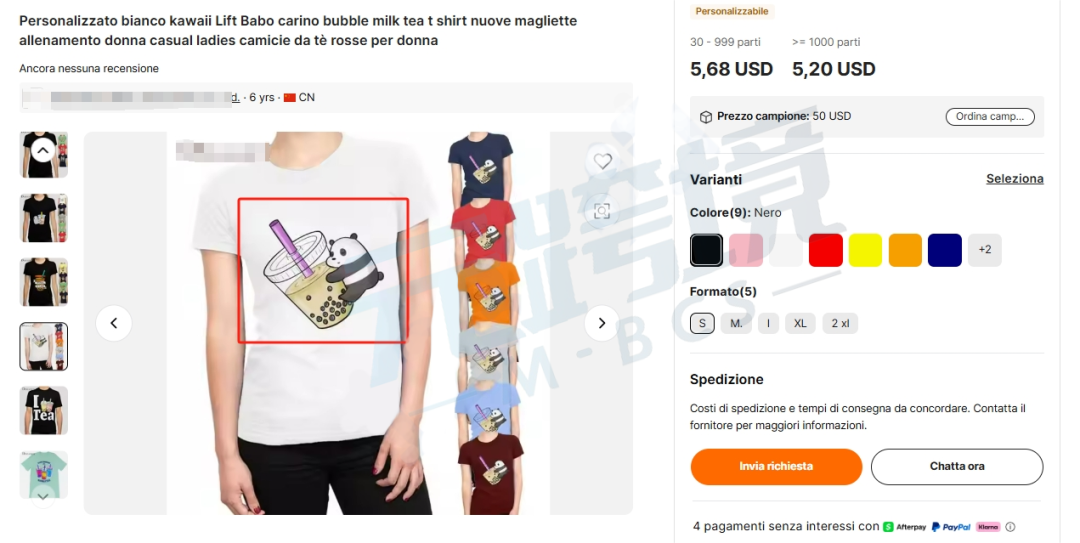The width and height of the screenshot is (1080, 543).
Task: Open image search camera icon
Action: [603, 211]
